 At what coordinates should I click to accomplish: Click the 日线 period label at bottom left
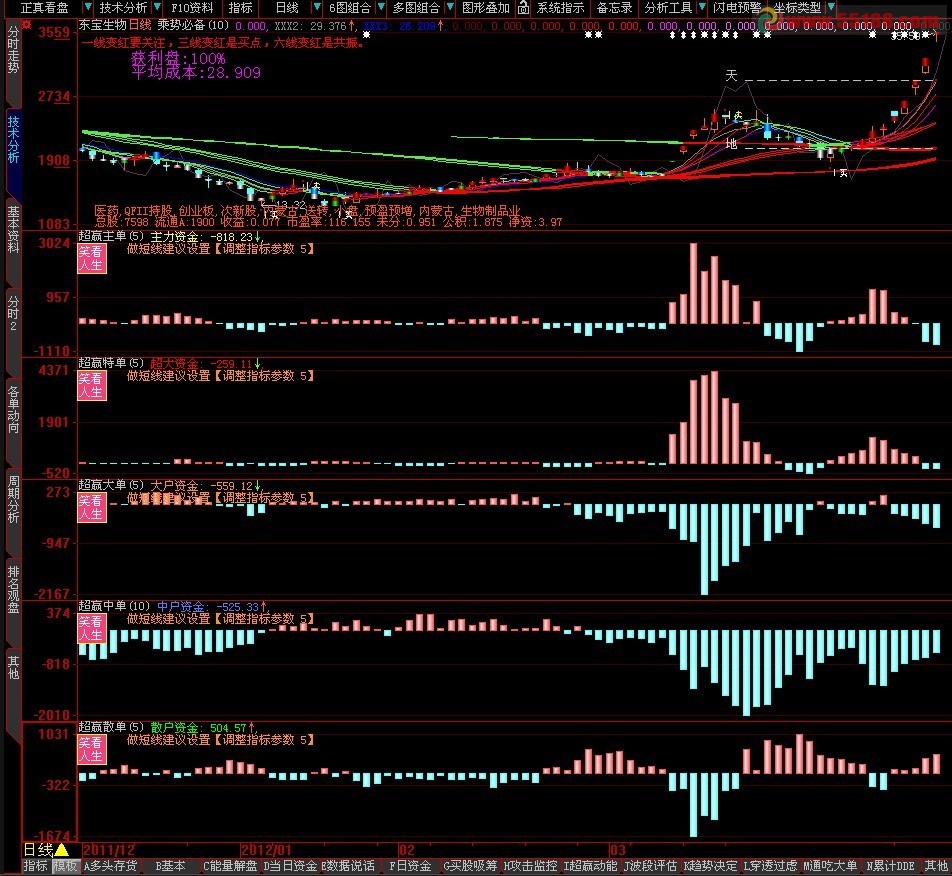(38, 850)
